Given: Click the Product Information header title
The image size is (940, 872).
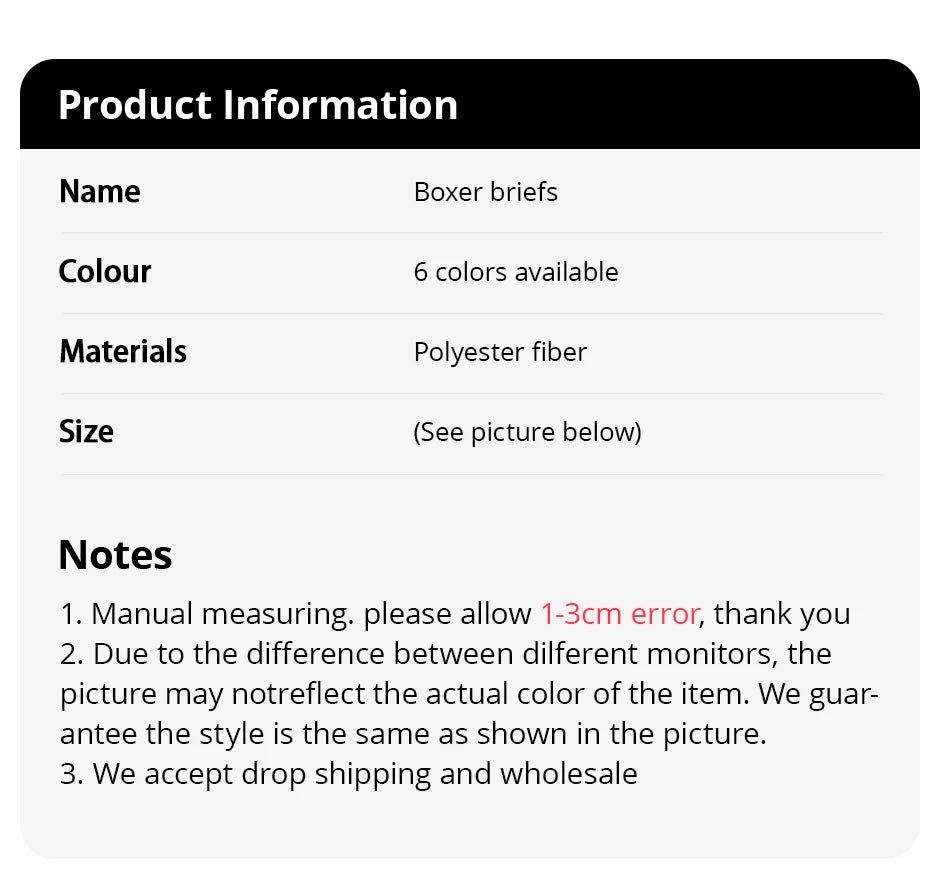Looking at the screenshot, I should pyautogui.click(x=258, y=105).
